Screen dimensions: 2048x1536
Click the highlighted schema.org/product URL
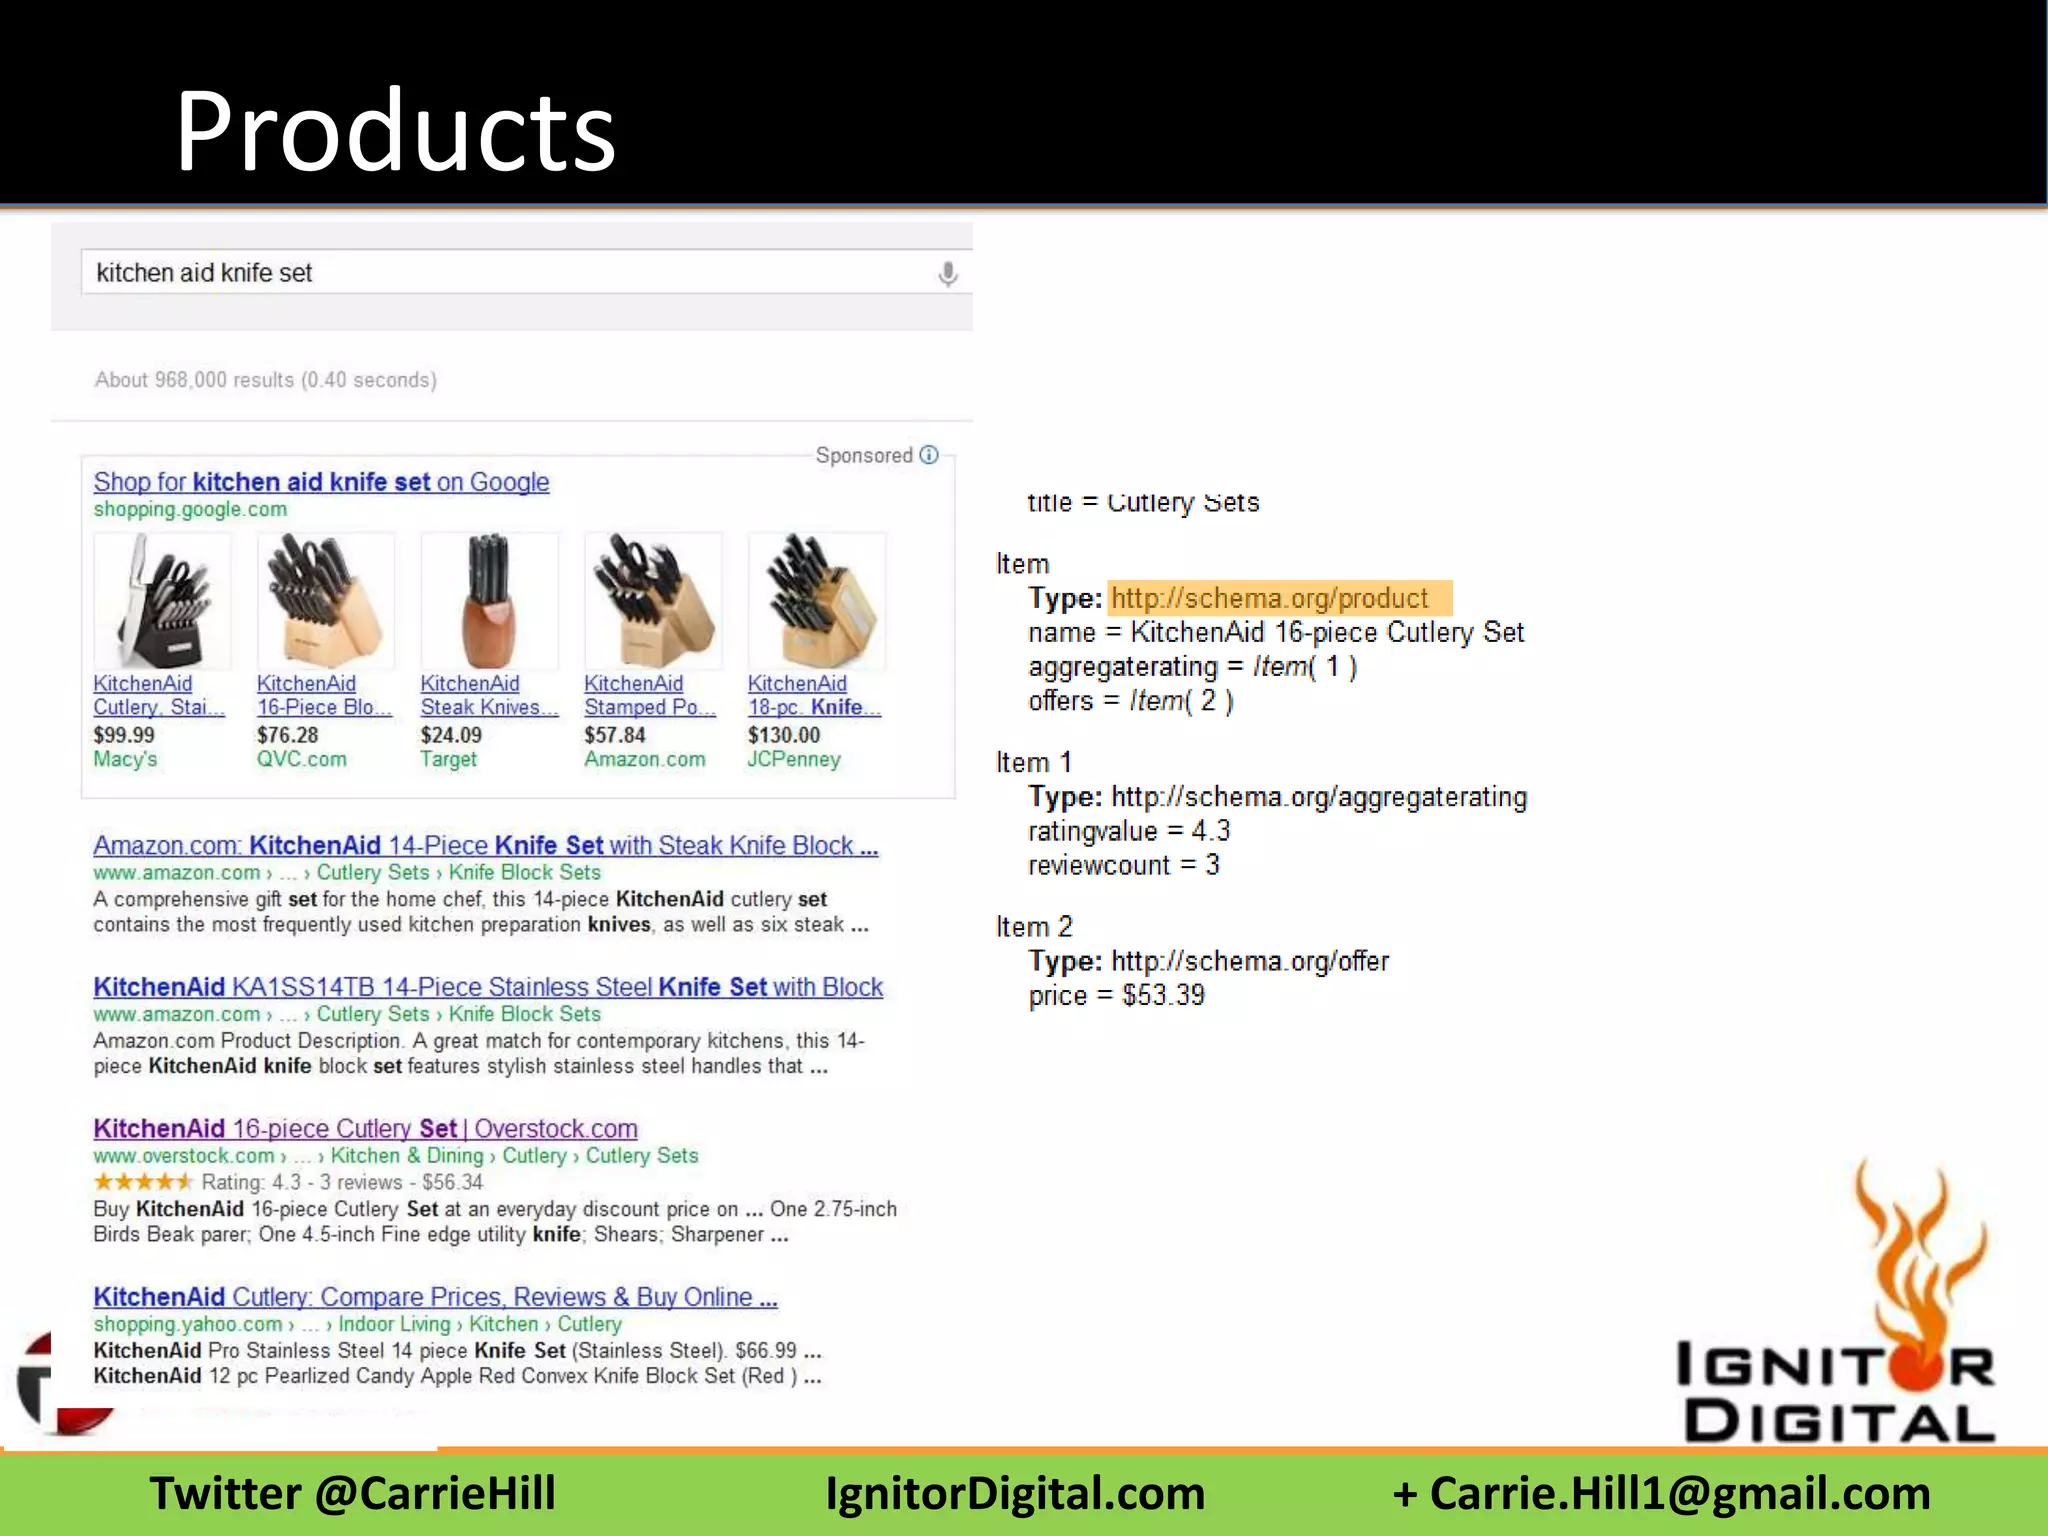pyautogui.click(x=1270, y=599)
